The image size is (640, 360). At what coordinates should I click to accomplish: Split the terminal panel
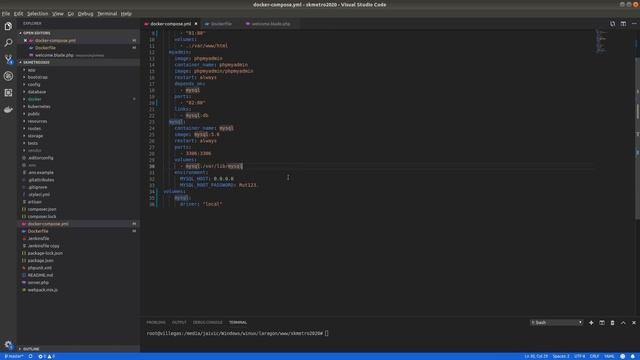click(602, 322)
